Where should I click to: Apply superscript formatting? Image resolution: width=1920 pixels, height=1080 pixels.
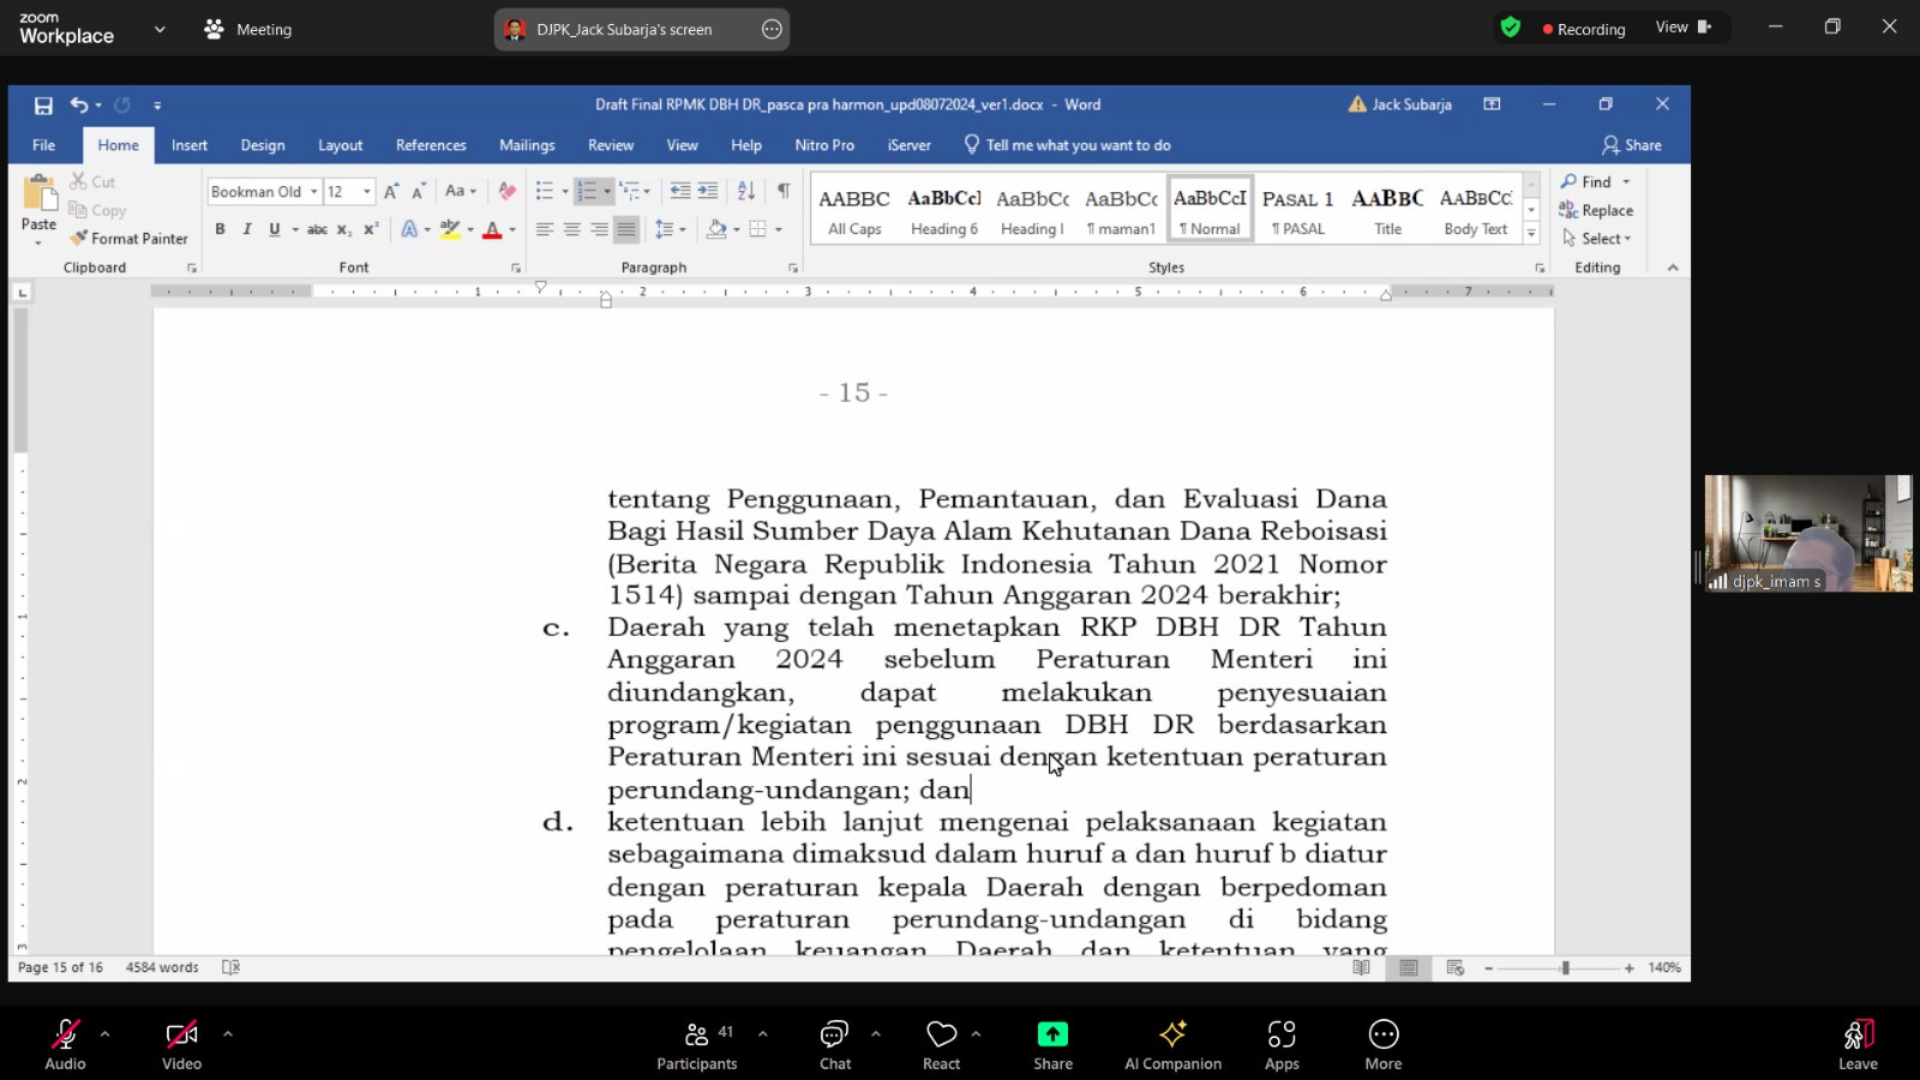coord(370,229)
